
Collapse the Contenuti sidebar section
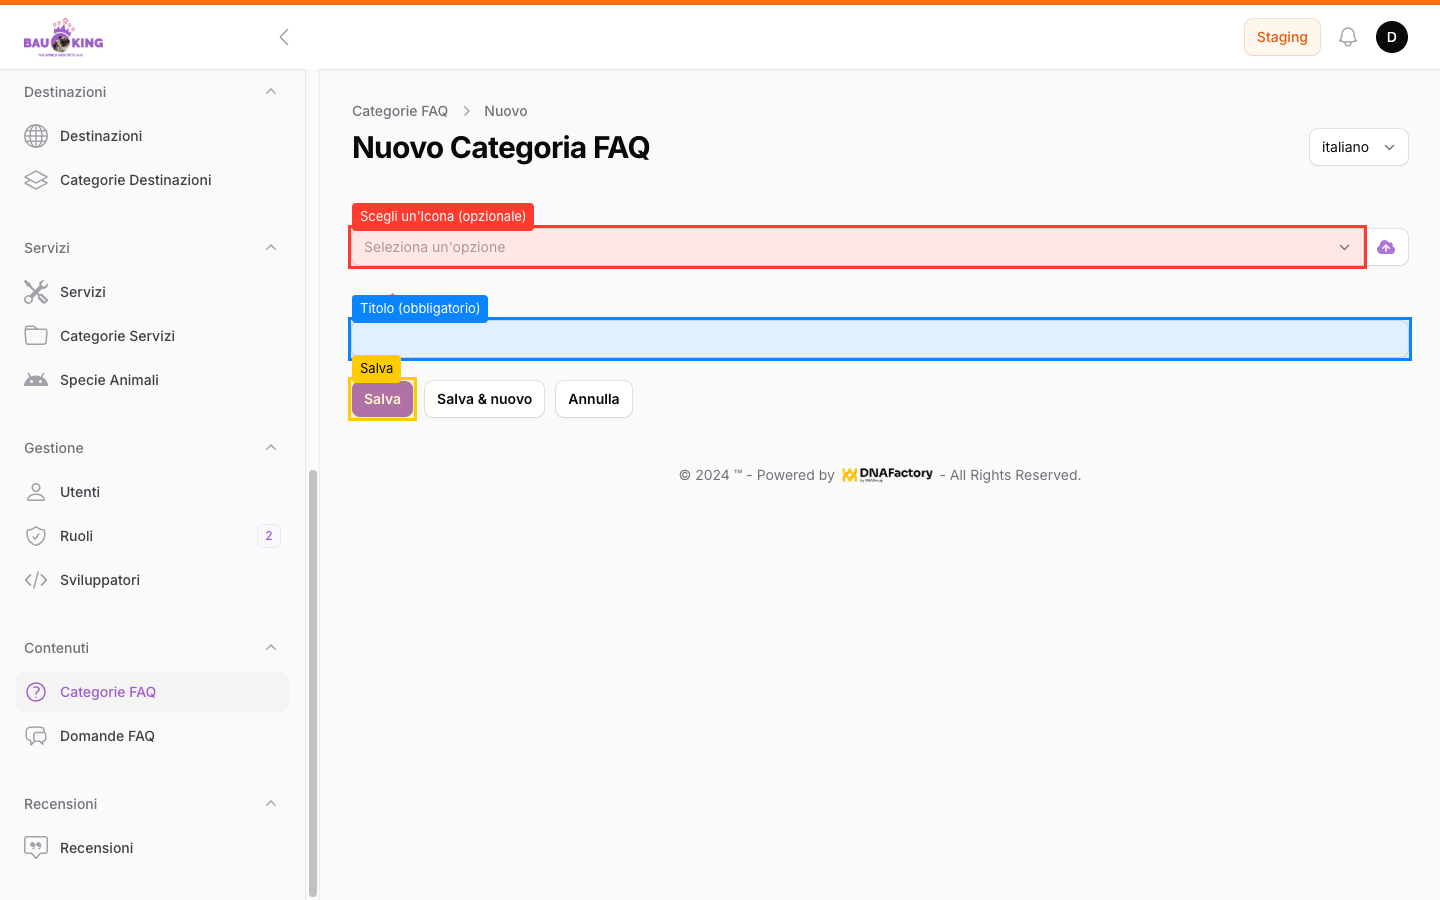coord(271,648)
